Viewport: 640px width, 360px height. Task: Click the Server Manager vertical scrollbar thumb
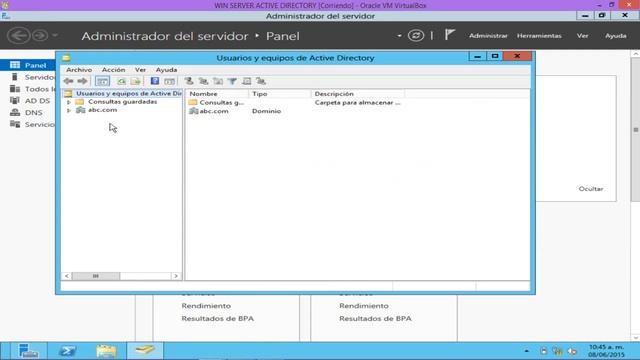point(636,129)
